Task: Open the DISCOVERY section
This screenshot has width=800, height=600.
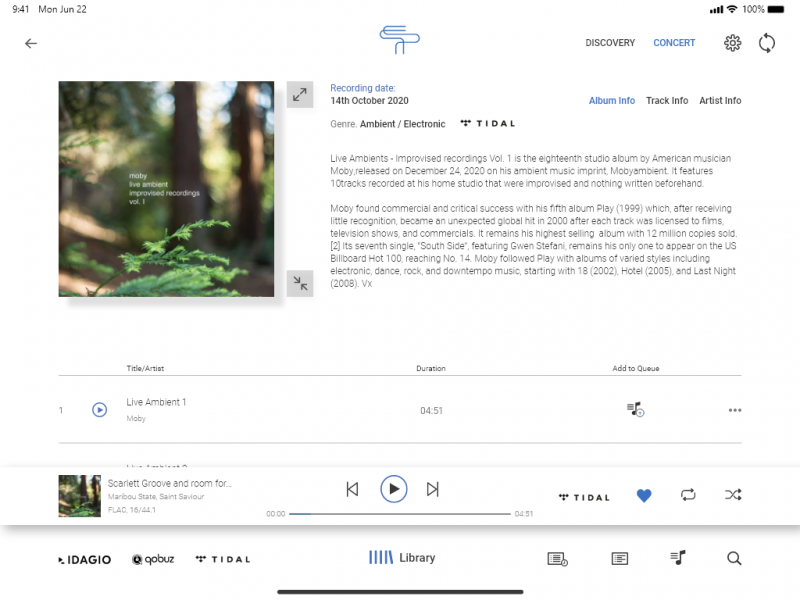Action: click(610, 43)
